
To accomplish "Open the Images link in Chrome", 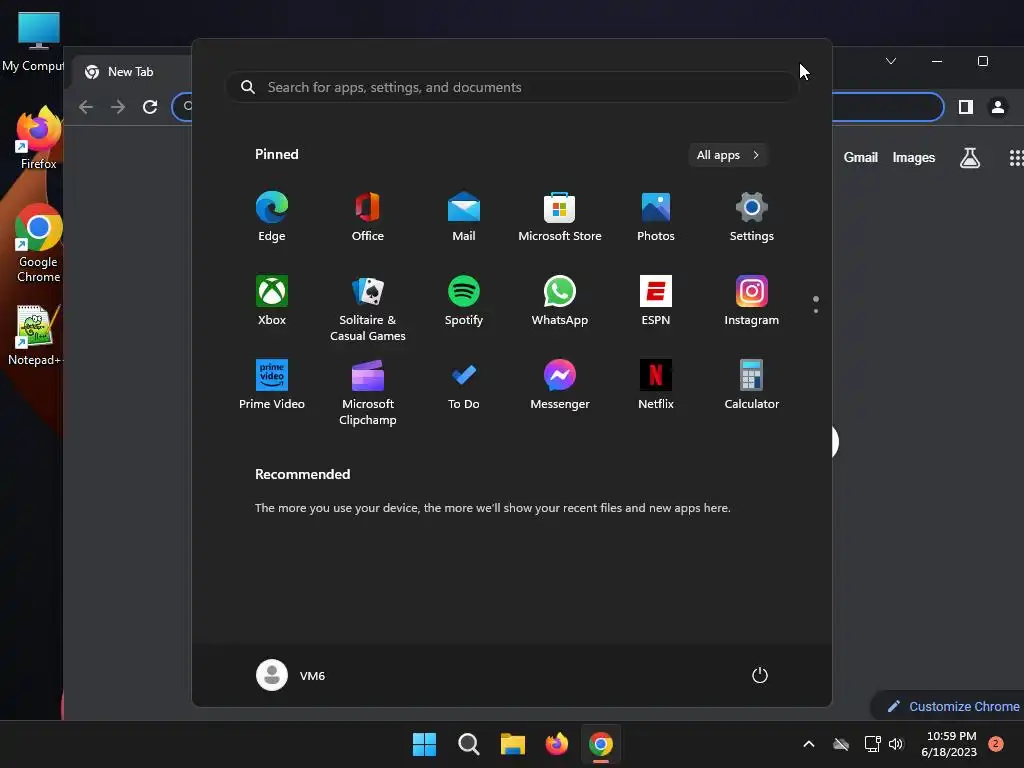I will [x=914, y=157].
